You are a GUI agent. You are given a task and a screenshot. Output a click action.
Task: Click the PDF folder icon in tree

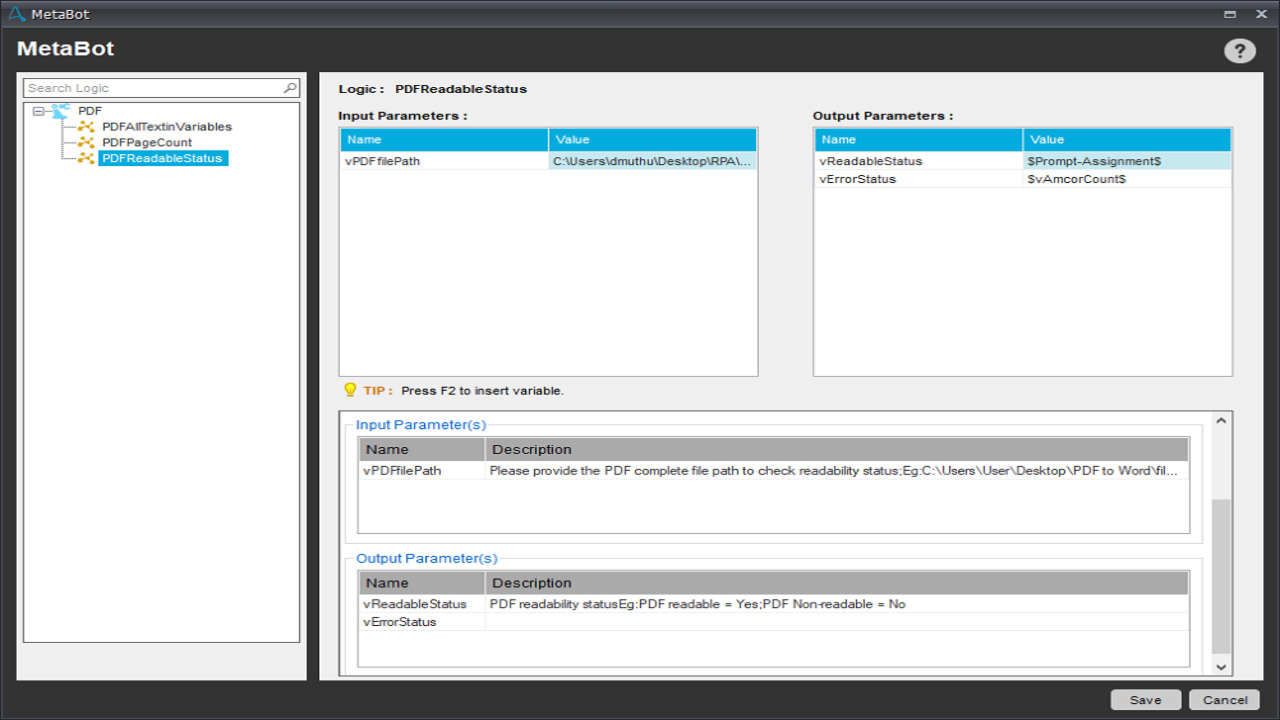pos(61,110)
